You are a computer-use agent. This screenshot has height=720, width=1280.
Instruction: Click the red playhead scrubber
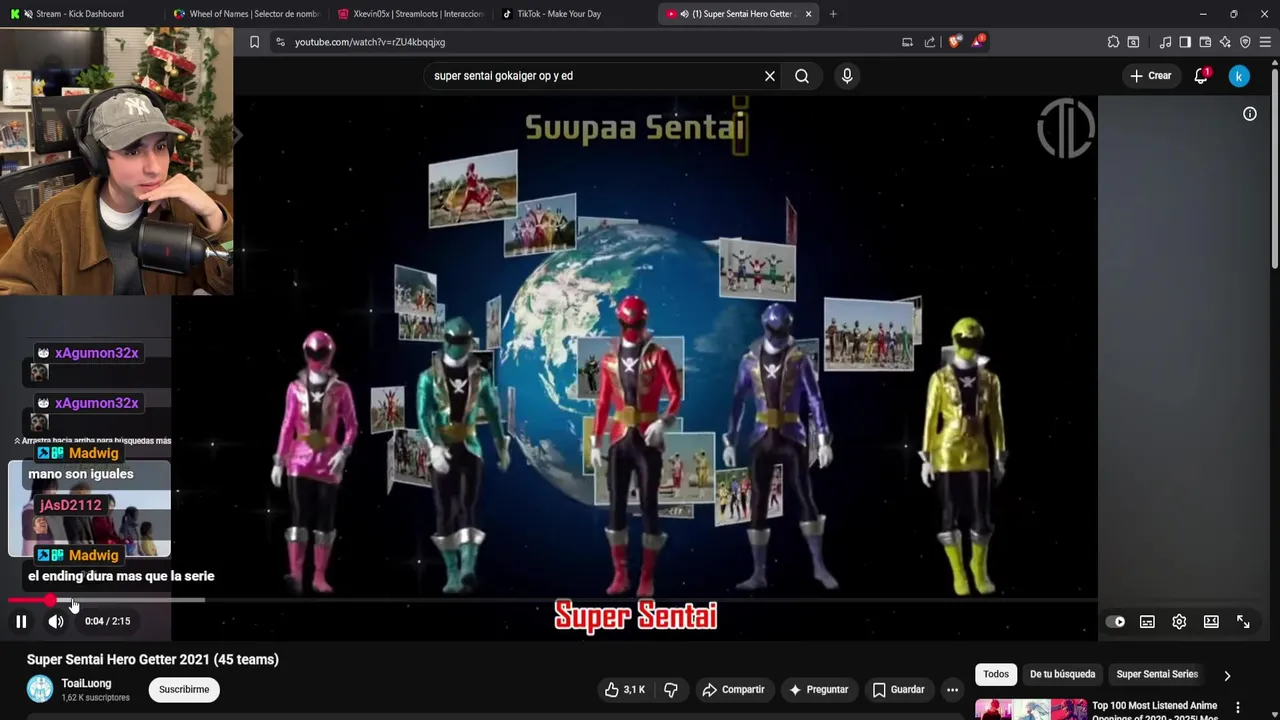[x=50, y=600]
